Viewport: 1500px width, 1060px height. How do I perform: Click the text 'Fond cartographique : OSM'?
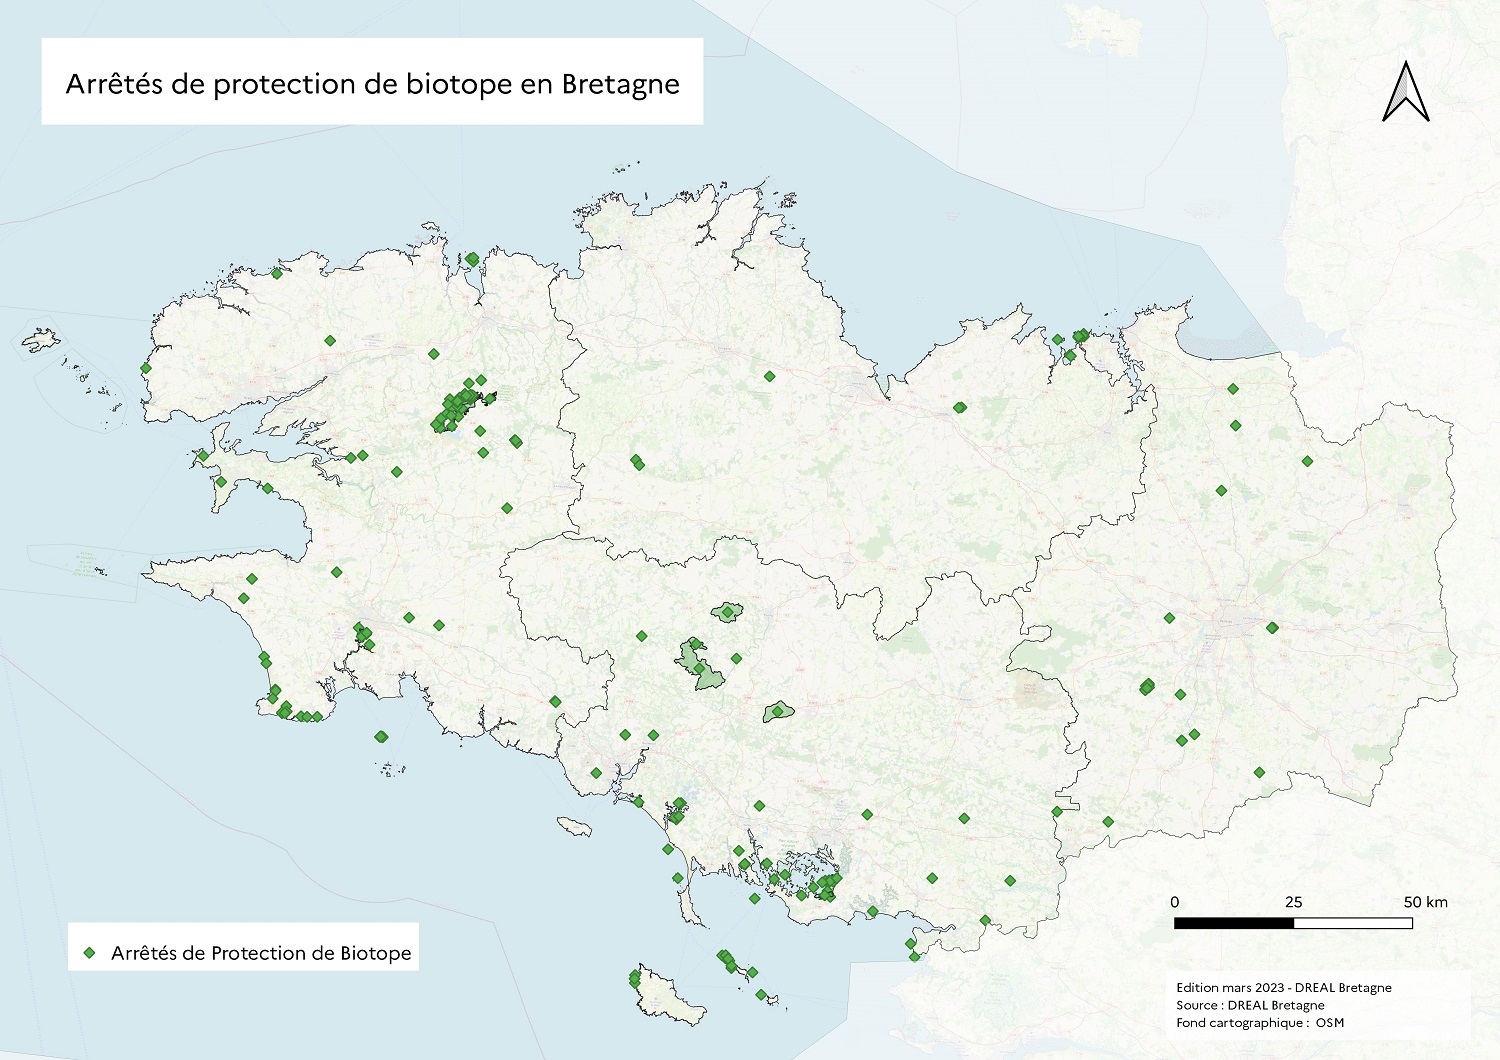1260,1023
